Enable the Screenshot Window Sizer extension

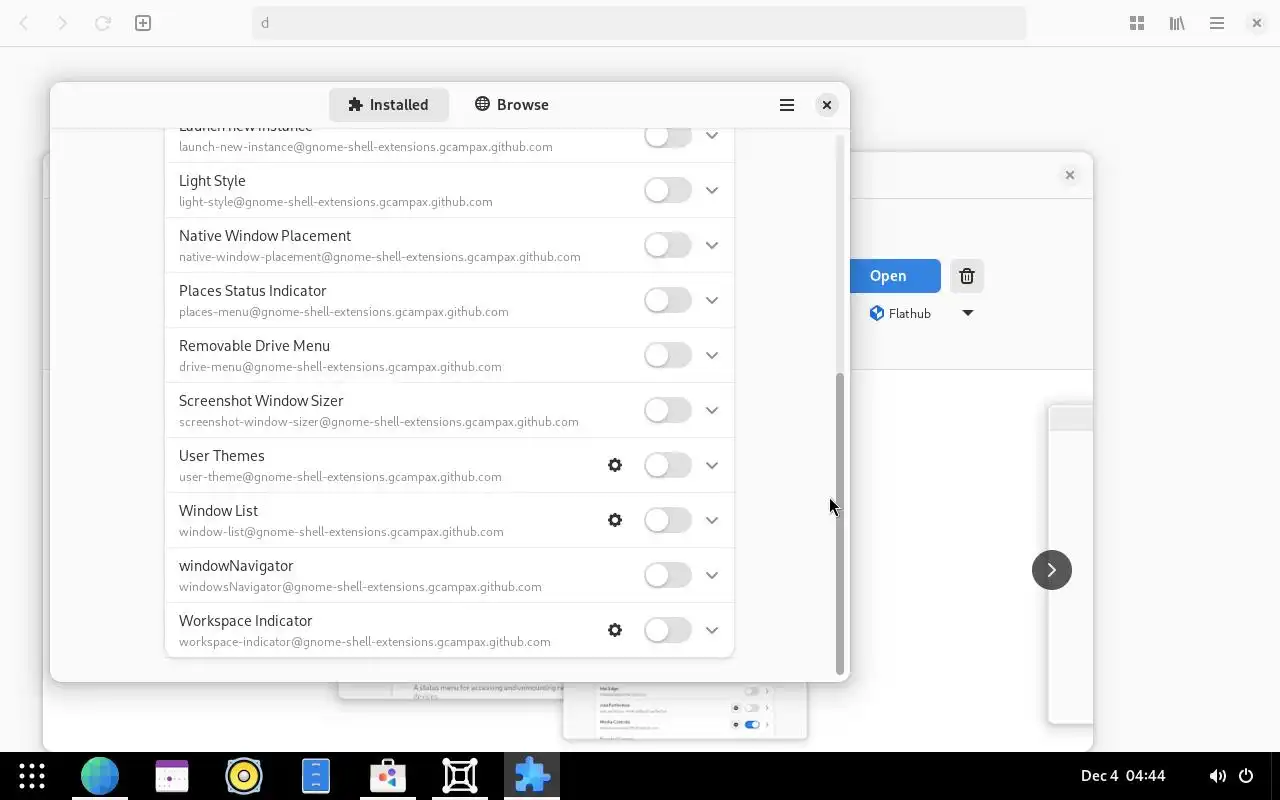668,410
